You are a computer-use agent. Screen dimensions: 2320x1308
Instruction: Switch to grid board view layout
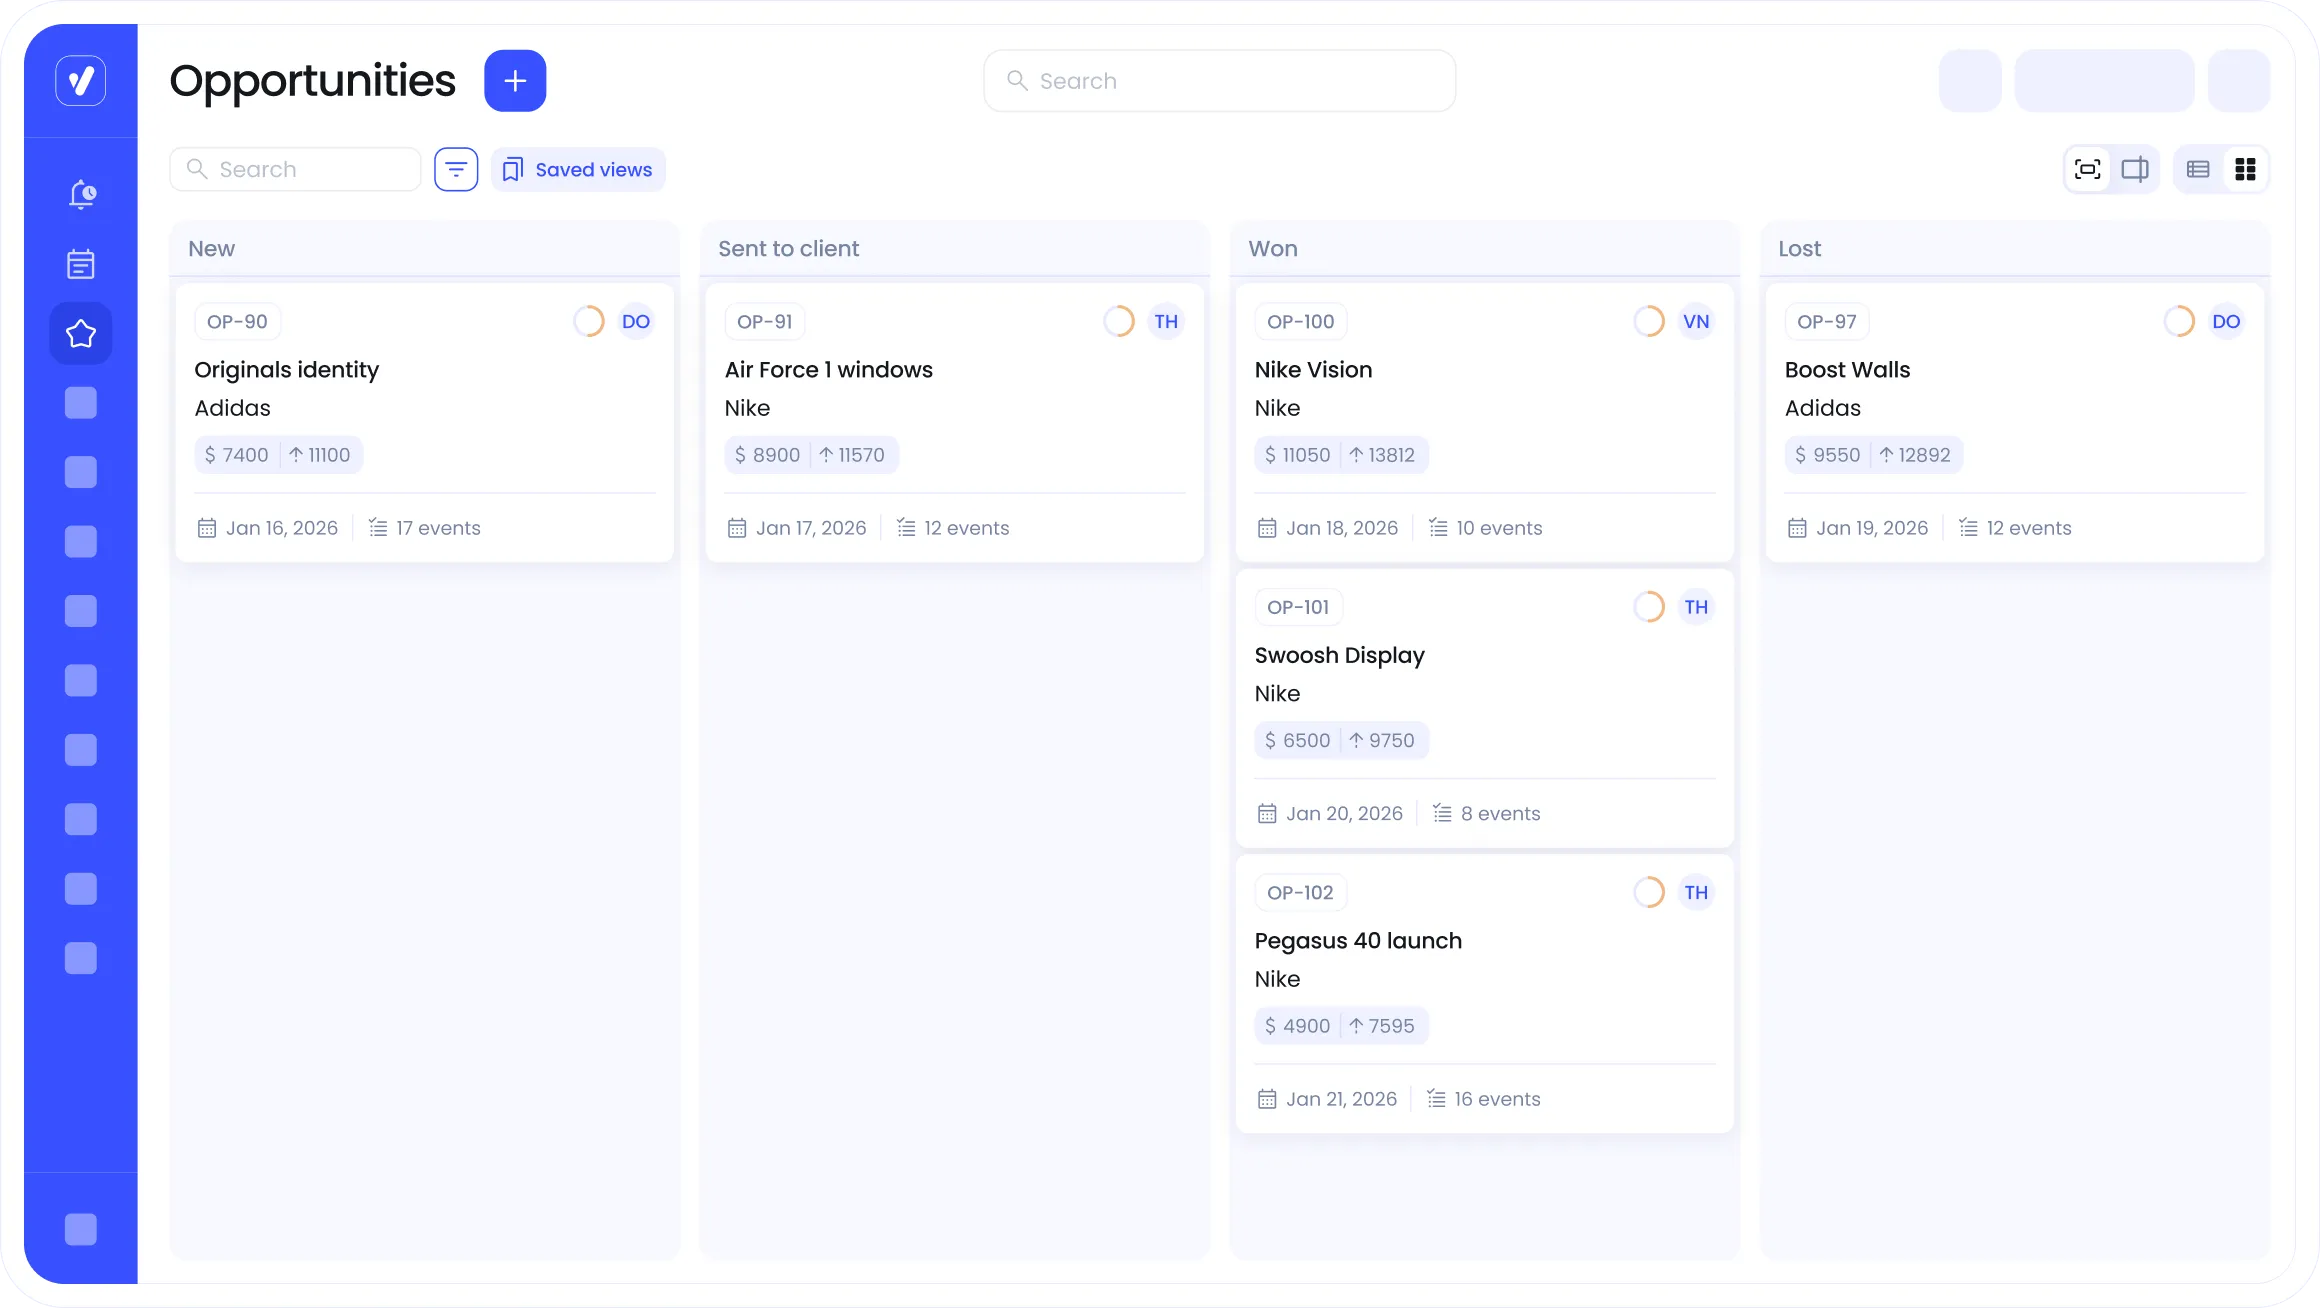[x=2245, y=169]
